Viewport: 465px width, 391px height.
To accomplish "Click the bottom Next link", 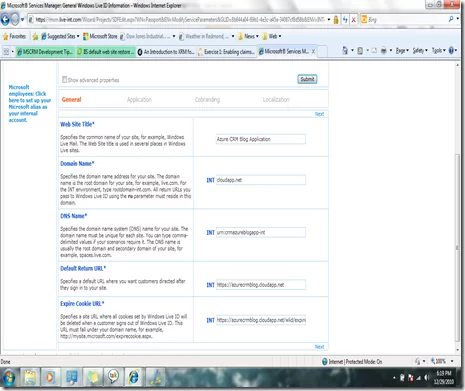I will point(319,347).
